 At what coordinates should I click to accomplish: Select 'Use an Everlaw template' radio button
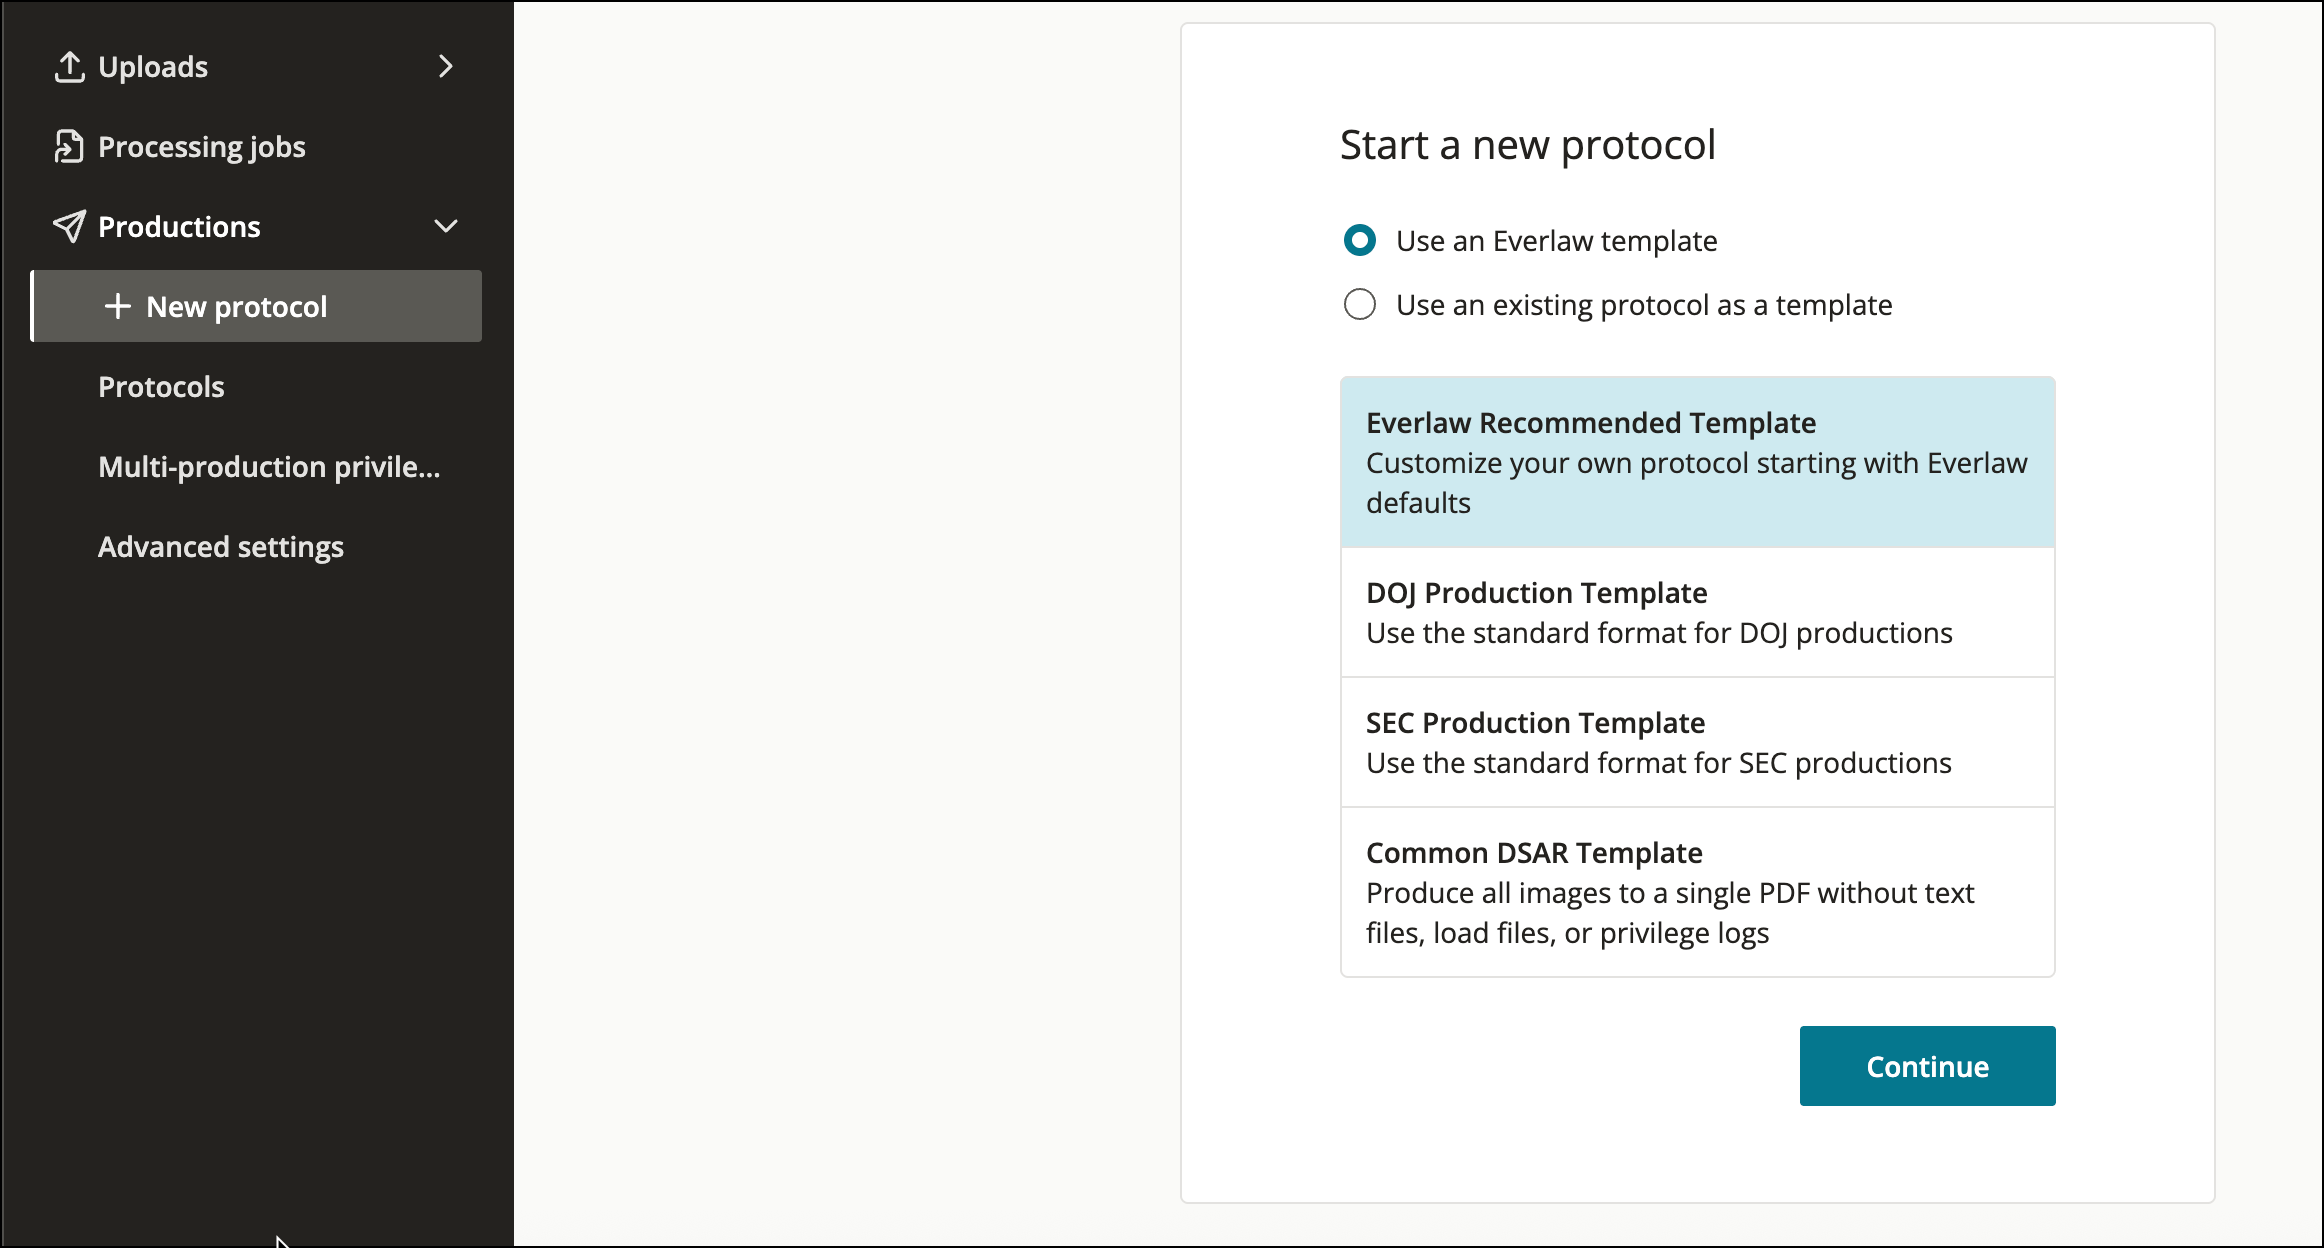[x=1360, y=241]
